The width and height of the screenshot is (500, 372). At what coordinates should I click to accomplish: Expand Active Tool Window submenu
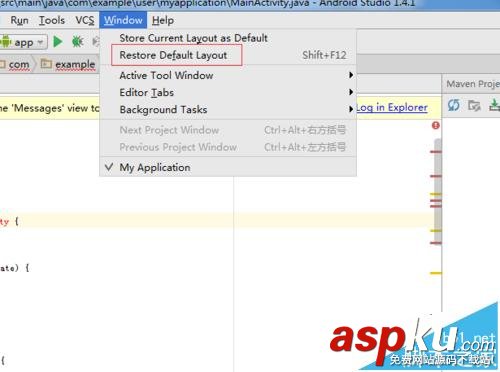tap(228, 75)
